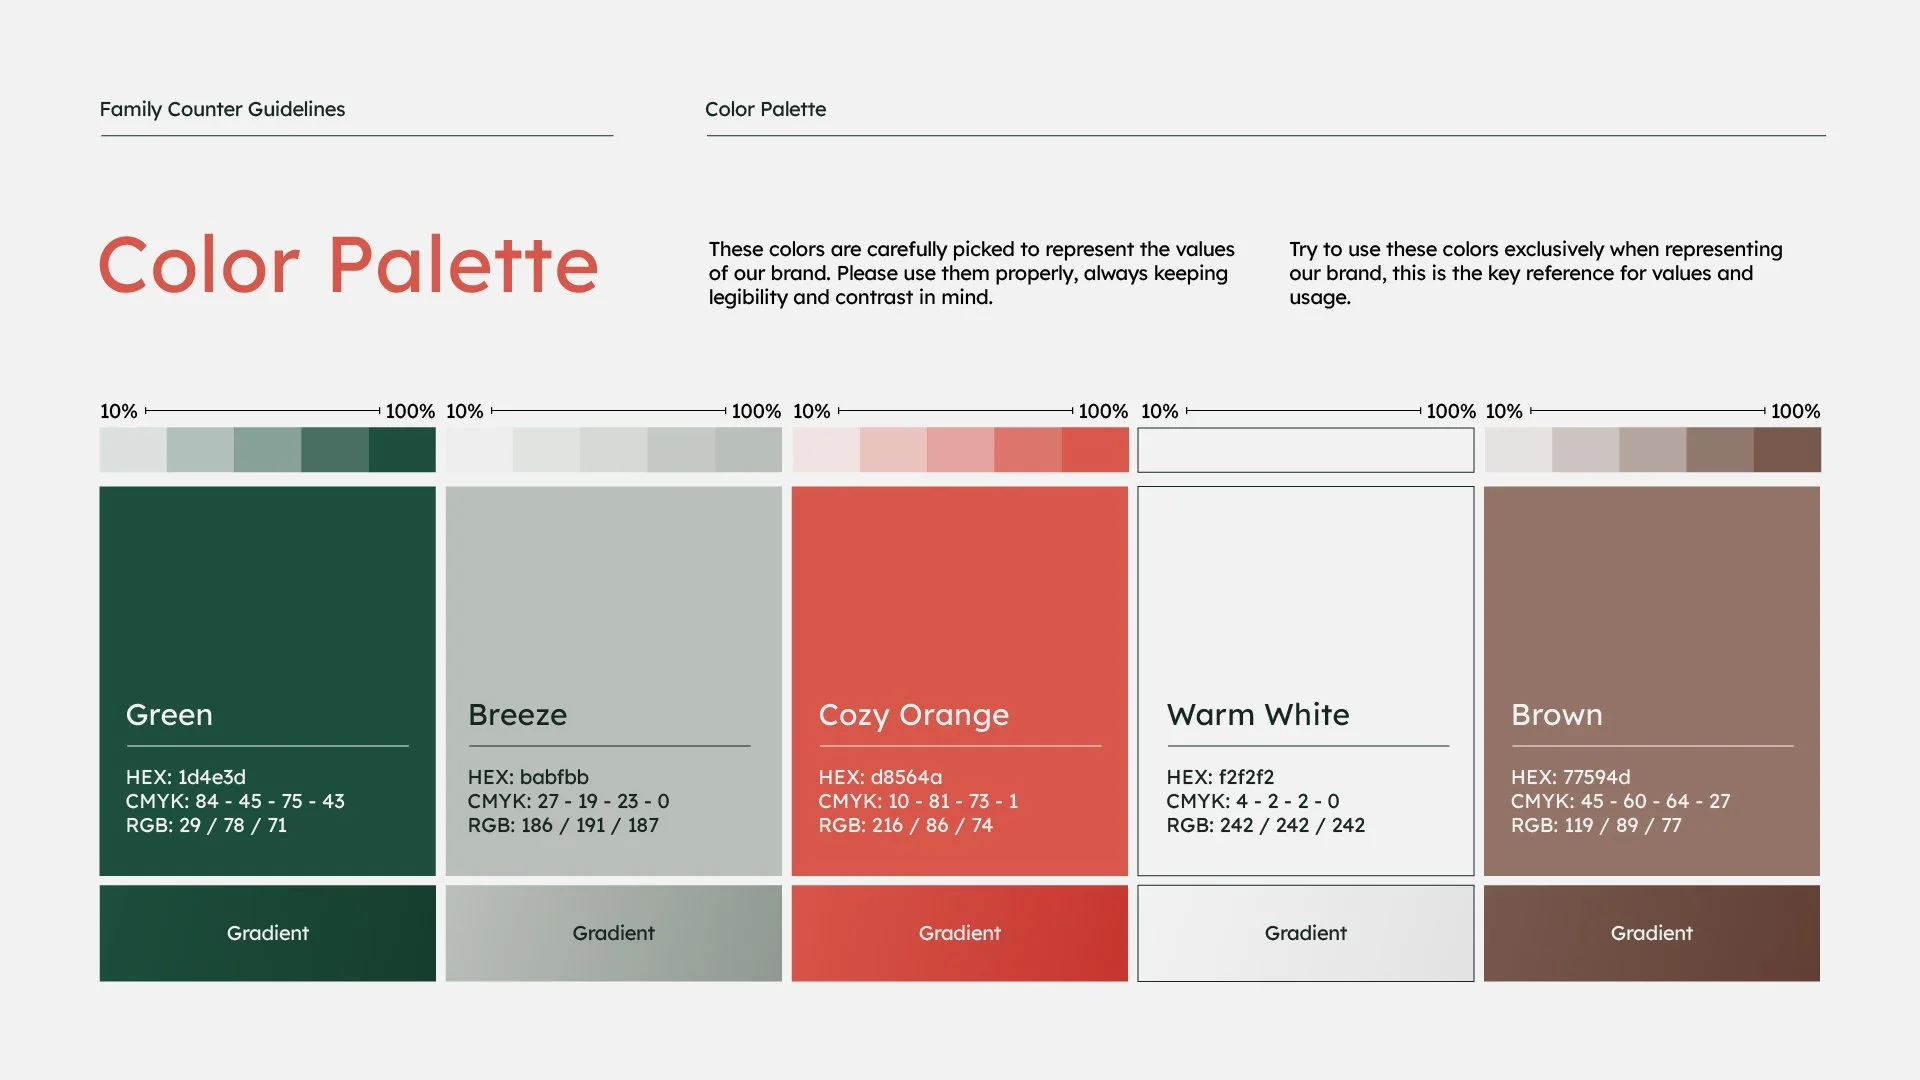
Task: Click the 100% Green tint swatch
Action: [402, 450]
